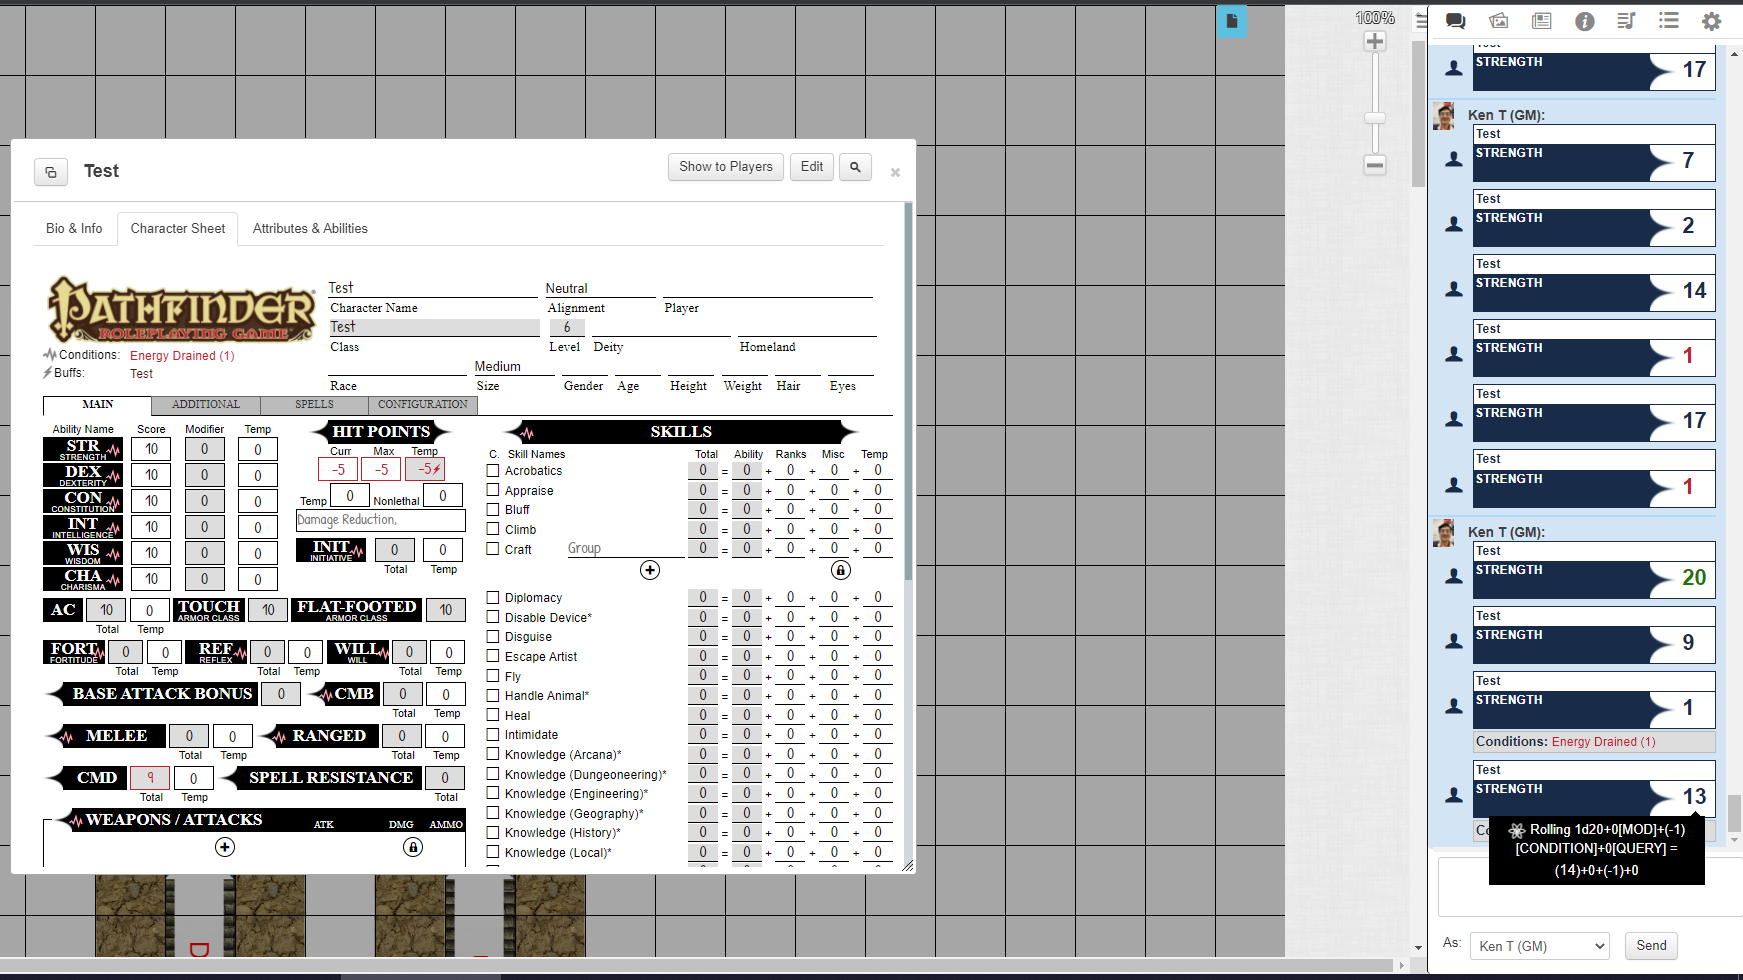Select the SPELLS sheet tab

coord(314,405)
